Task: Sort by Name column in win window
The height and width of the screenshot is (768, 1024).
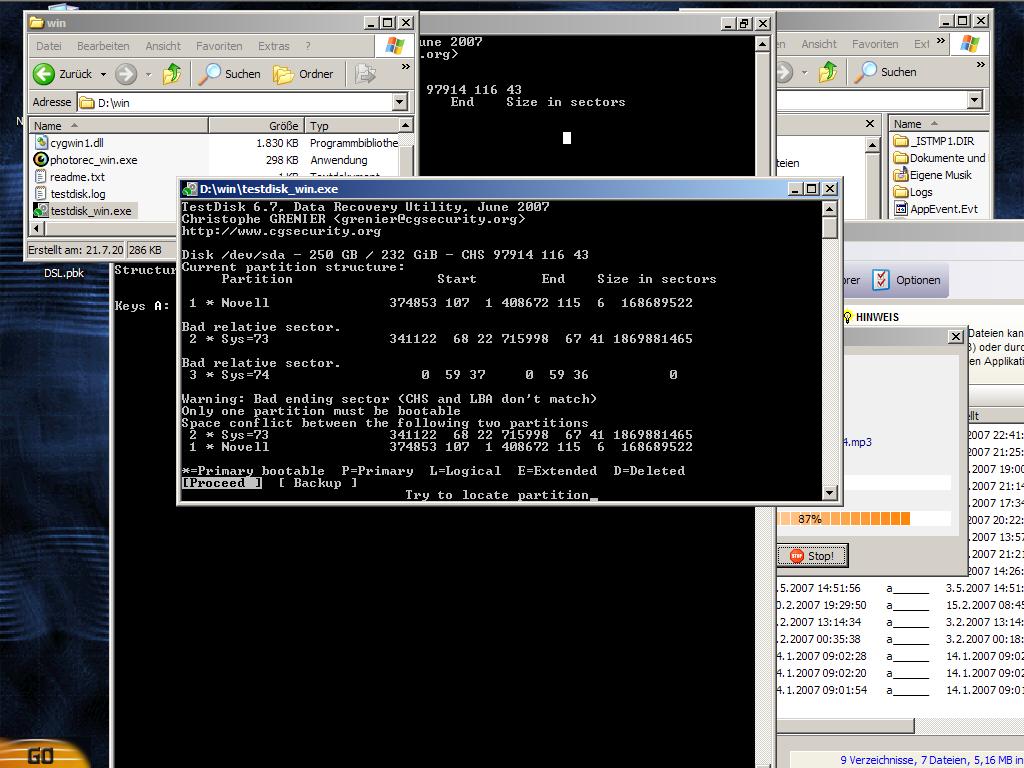Action: point(119,125)
